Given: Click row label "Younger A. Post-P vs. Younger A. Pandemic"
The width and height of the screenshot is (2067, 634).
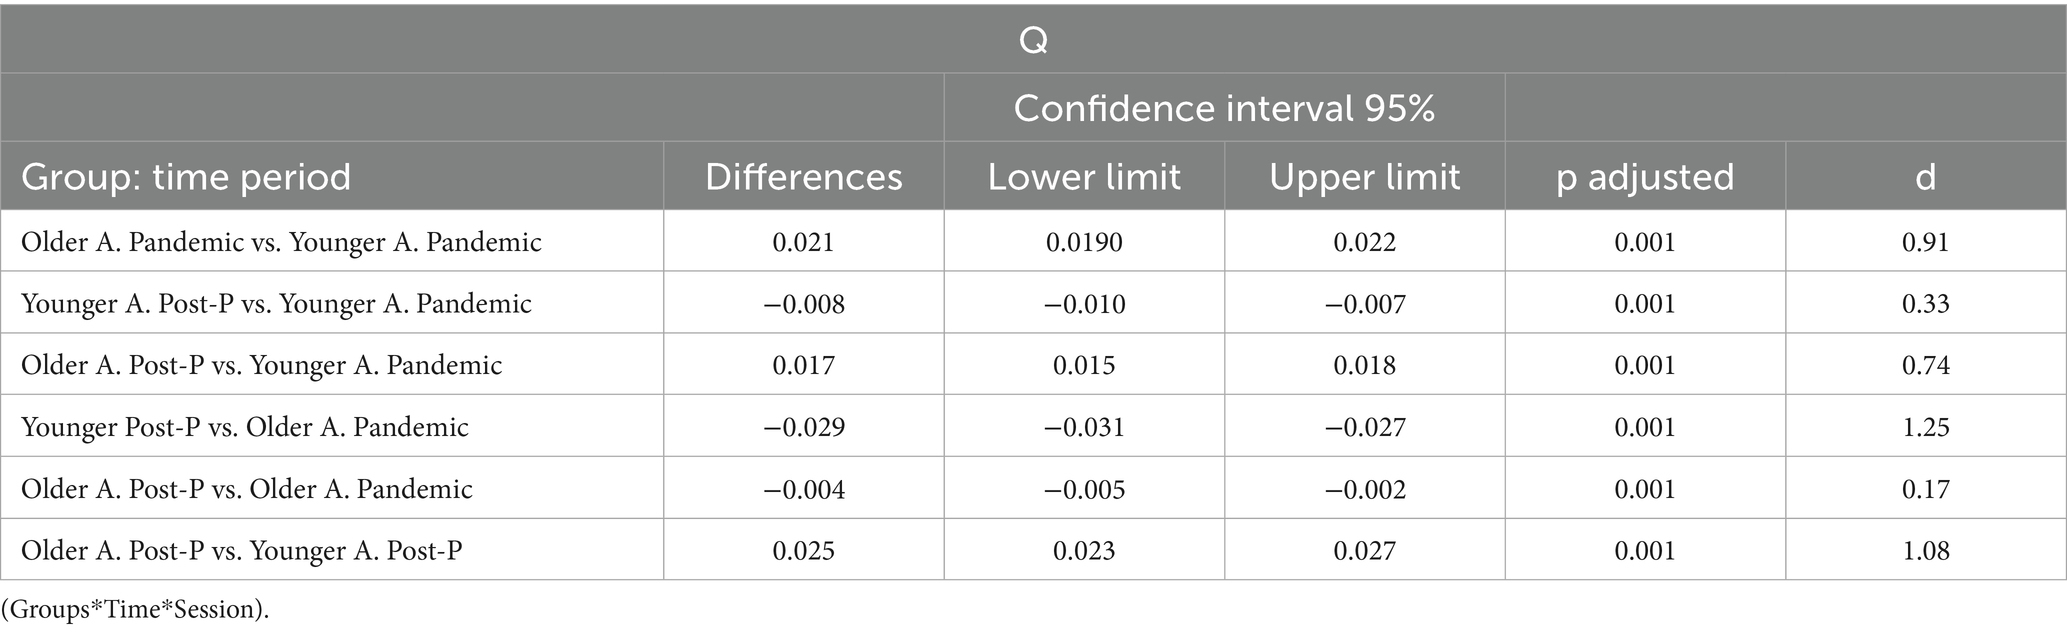Looking at the screenshot, I should (x=276, y=304).
